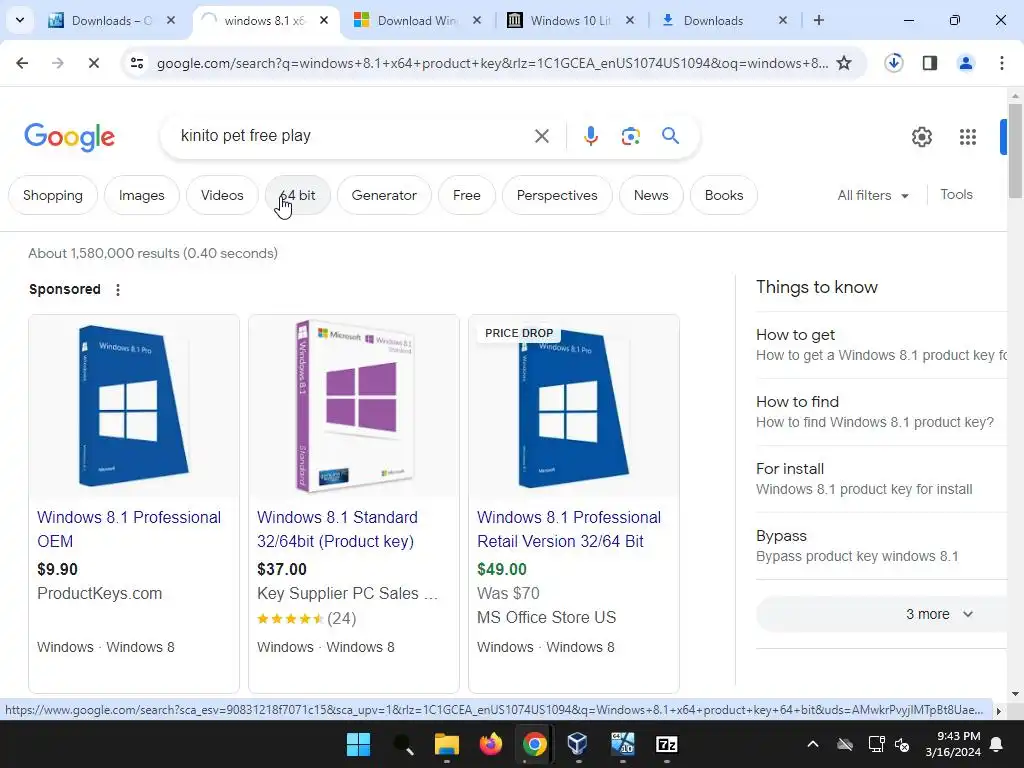The width and height of the screenshot is (1024, 768).
Task: Open the How to get topic
Action: (882, 345)
